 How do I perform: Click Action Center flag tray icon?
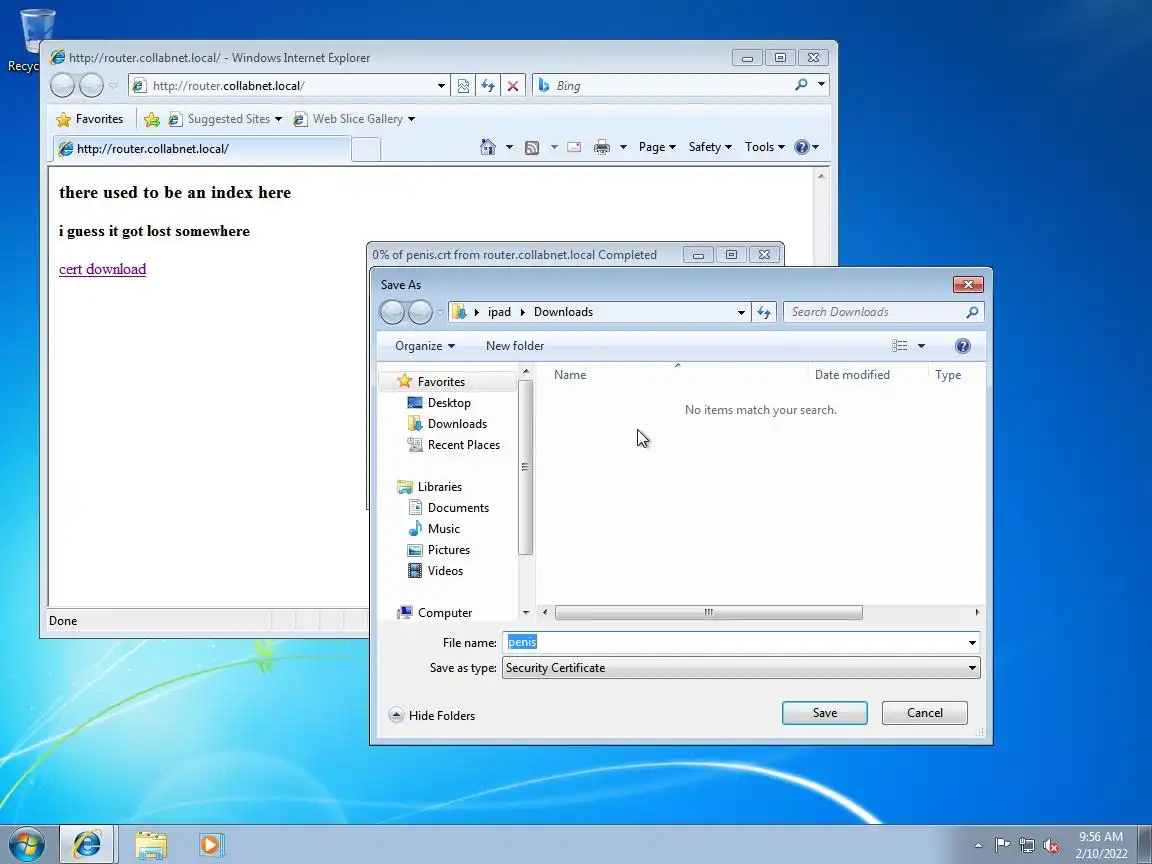click(1002, 846)
